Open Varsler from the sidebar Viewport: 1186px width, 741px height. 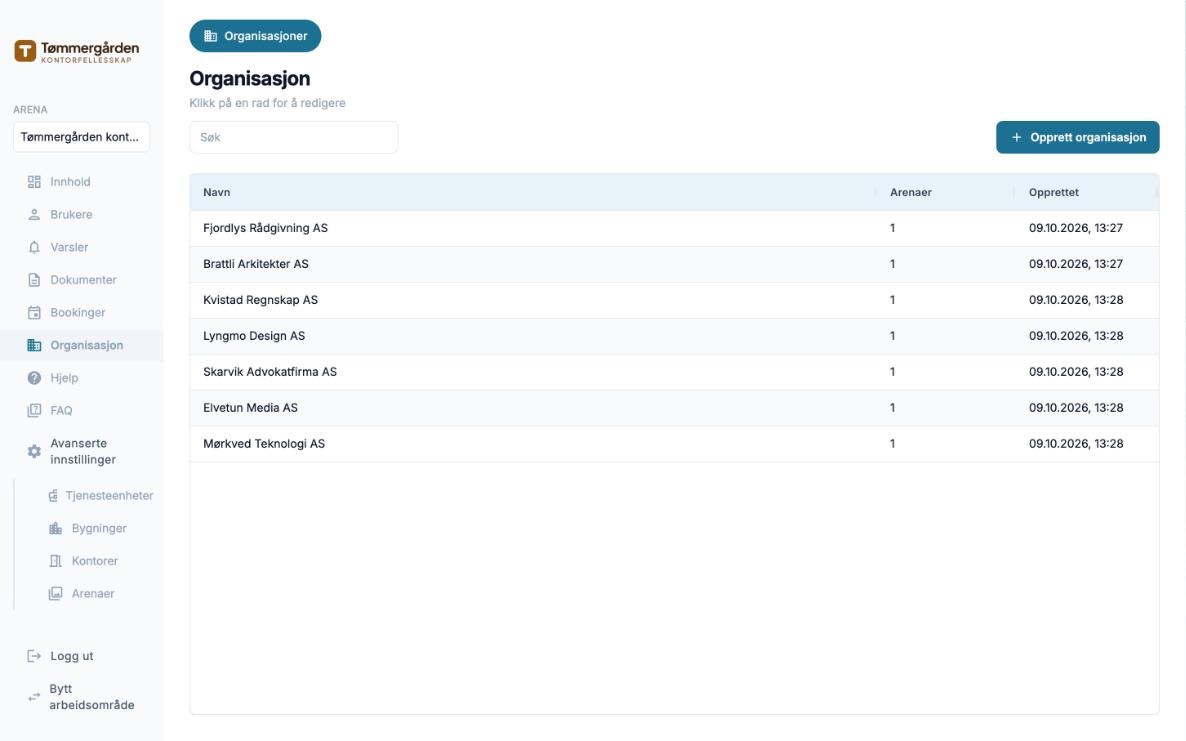coord(82,247)
